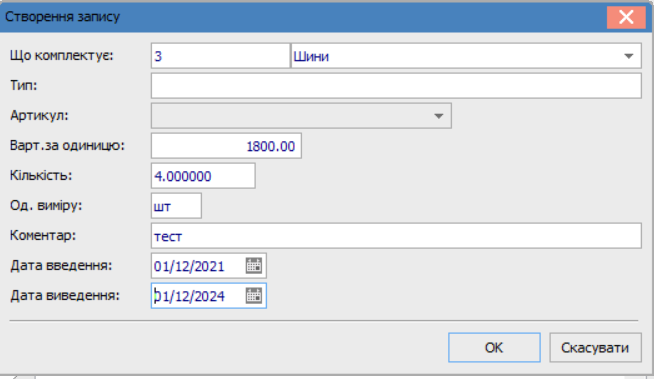Click the Кількість field 4.000000

[x=203, y=176]
